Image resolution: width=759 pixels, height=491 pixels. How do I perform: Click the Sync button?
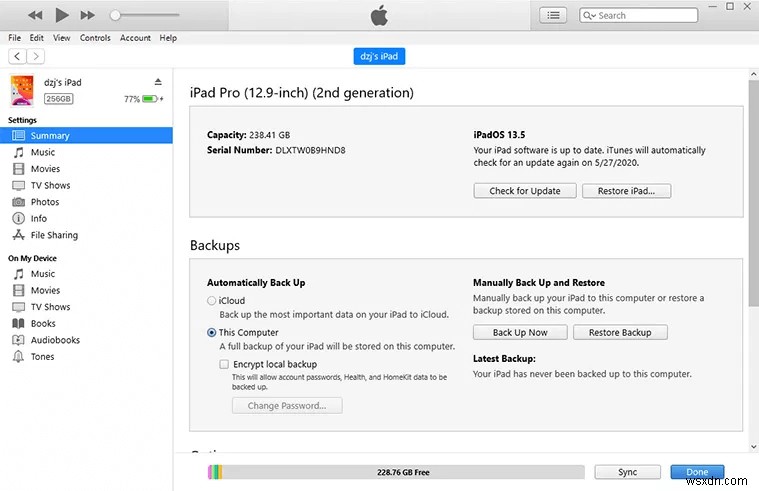(x=627, y=472)
